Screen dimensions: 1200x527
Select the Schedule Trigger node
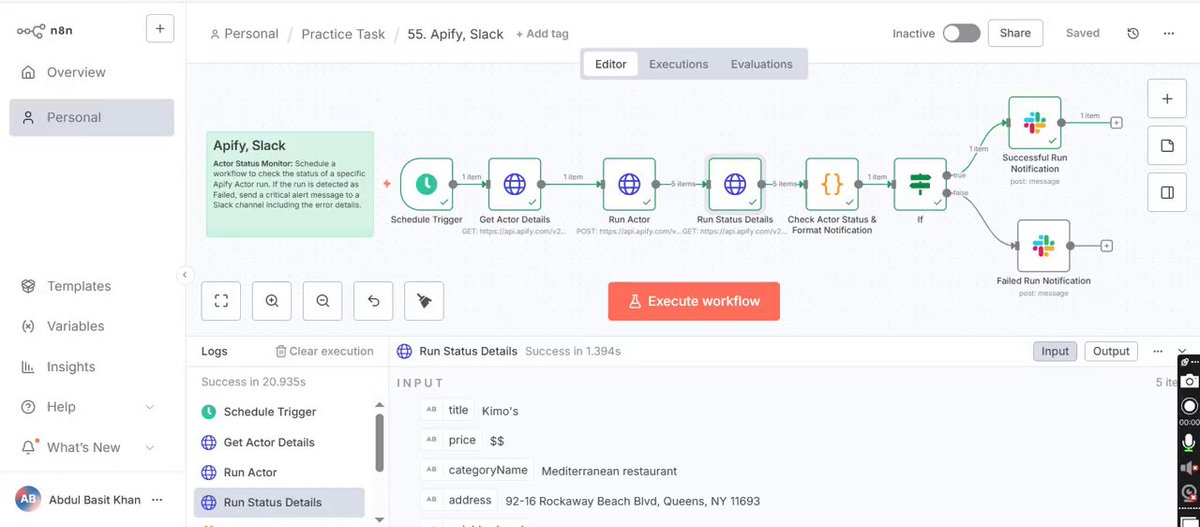(426, 184)
